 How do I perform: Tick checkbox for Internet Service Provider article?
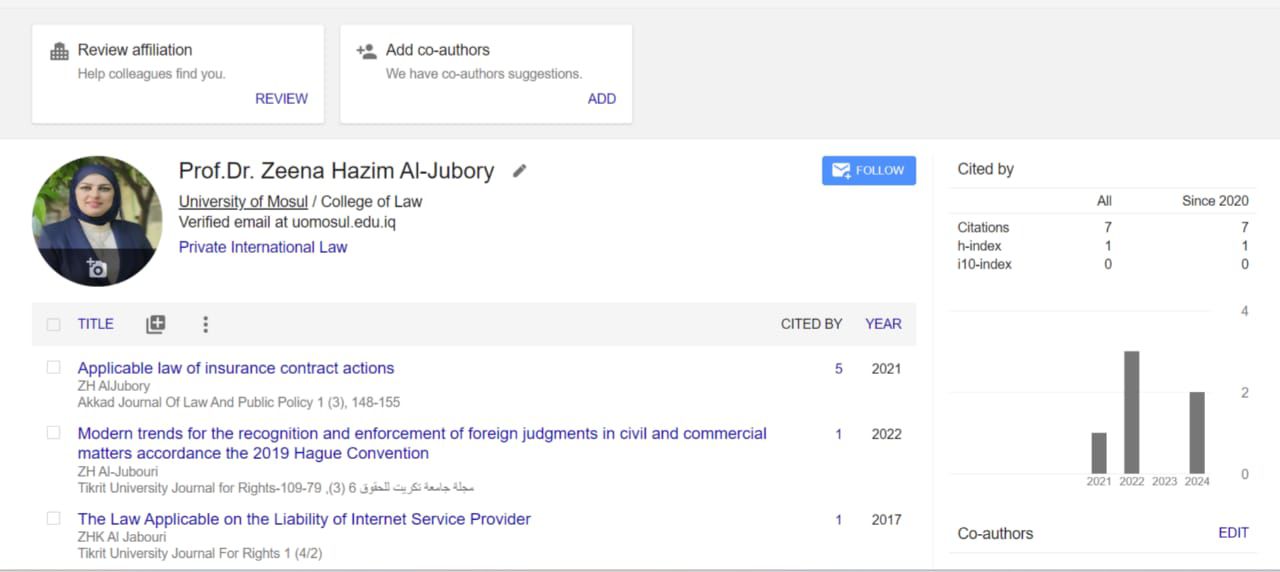pos(54,518)
